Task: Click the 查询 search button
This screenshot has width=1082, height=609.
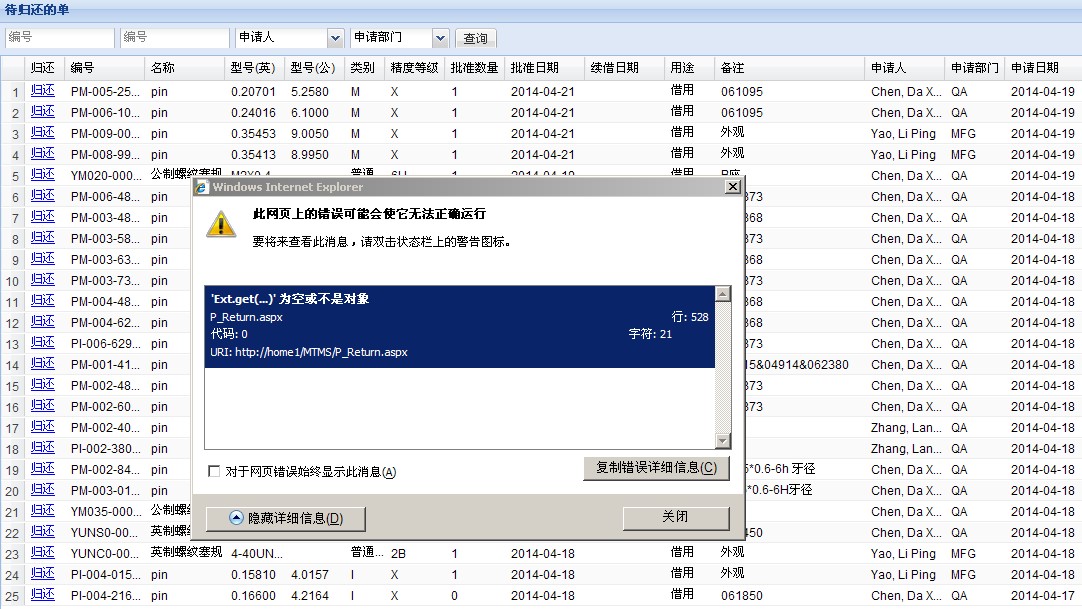Action: 475,39
